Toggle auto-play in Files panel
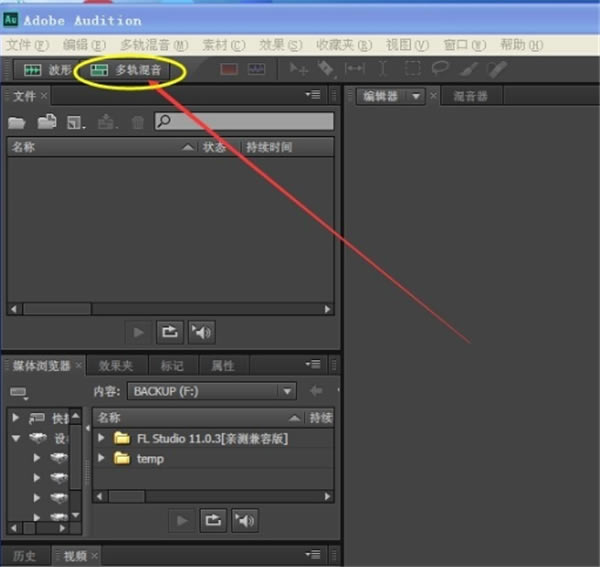This screenshot has width=600, height=567. [202, 332]
